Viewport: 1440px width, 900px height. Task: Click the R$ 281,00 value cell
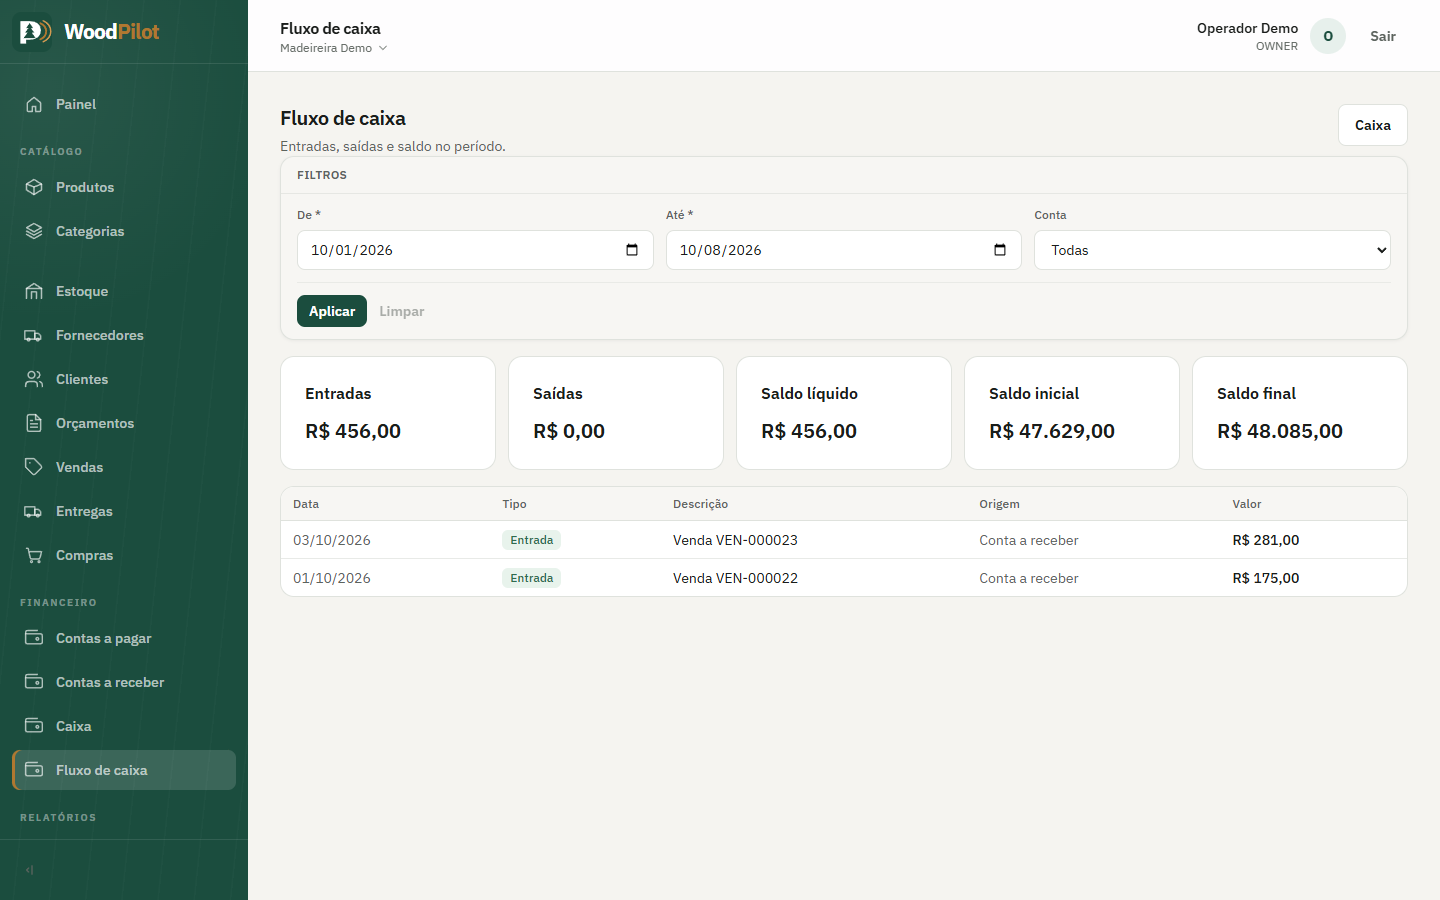click(x=1266, y=540)
